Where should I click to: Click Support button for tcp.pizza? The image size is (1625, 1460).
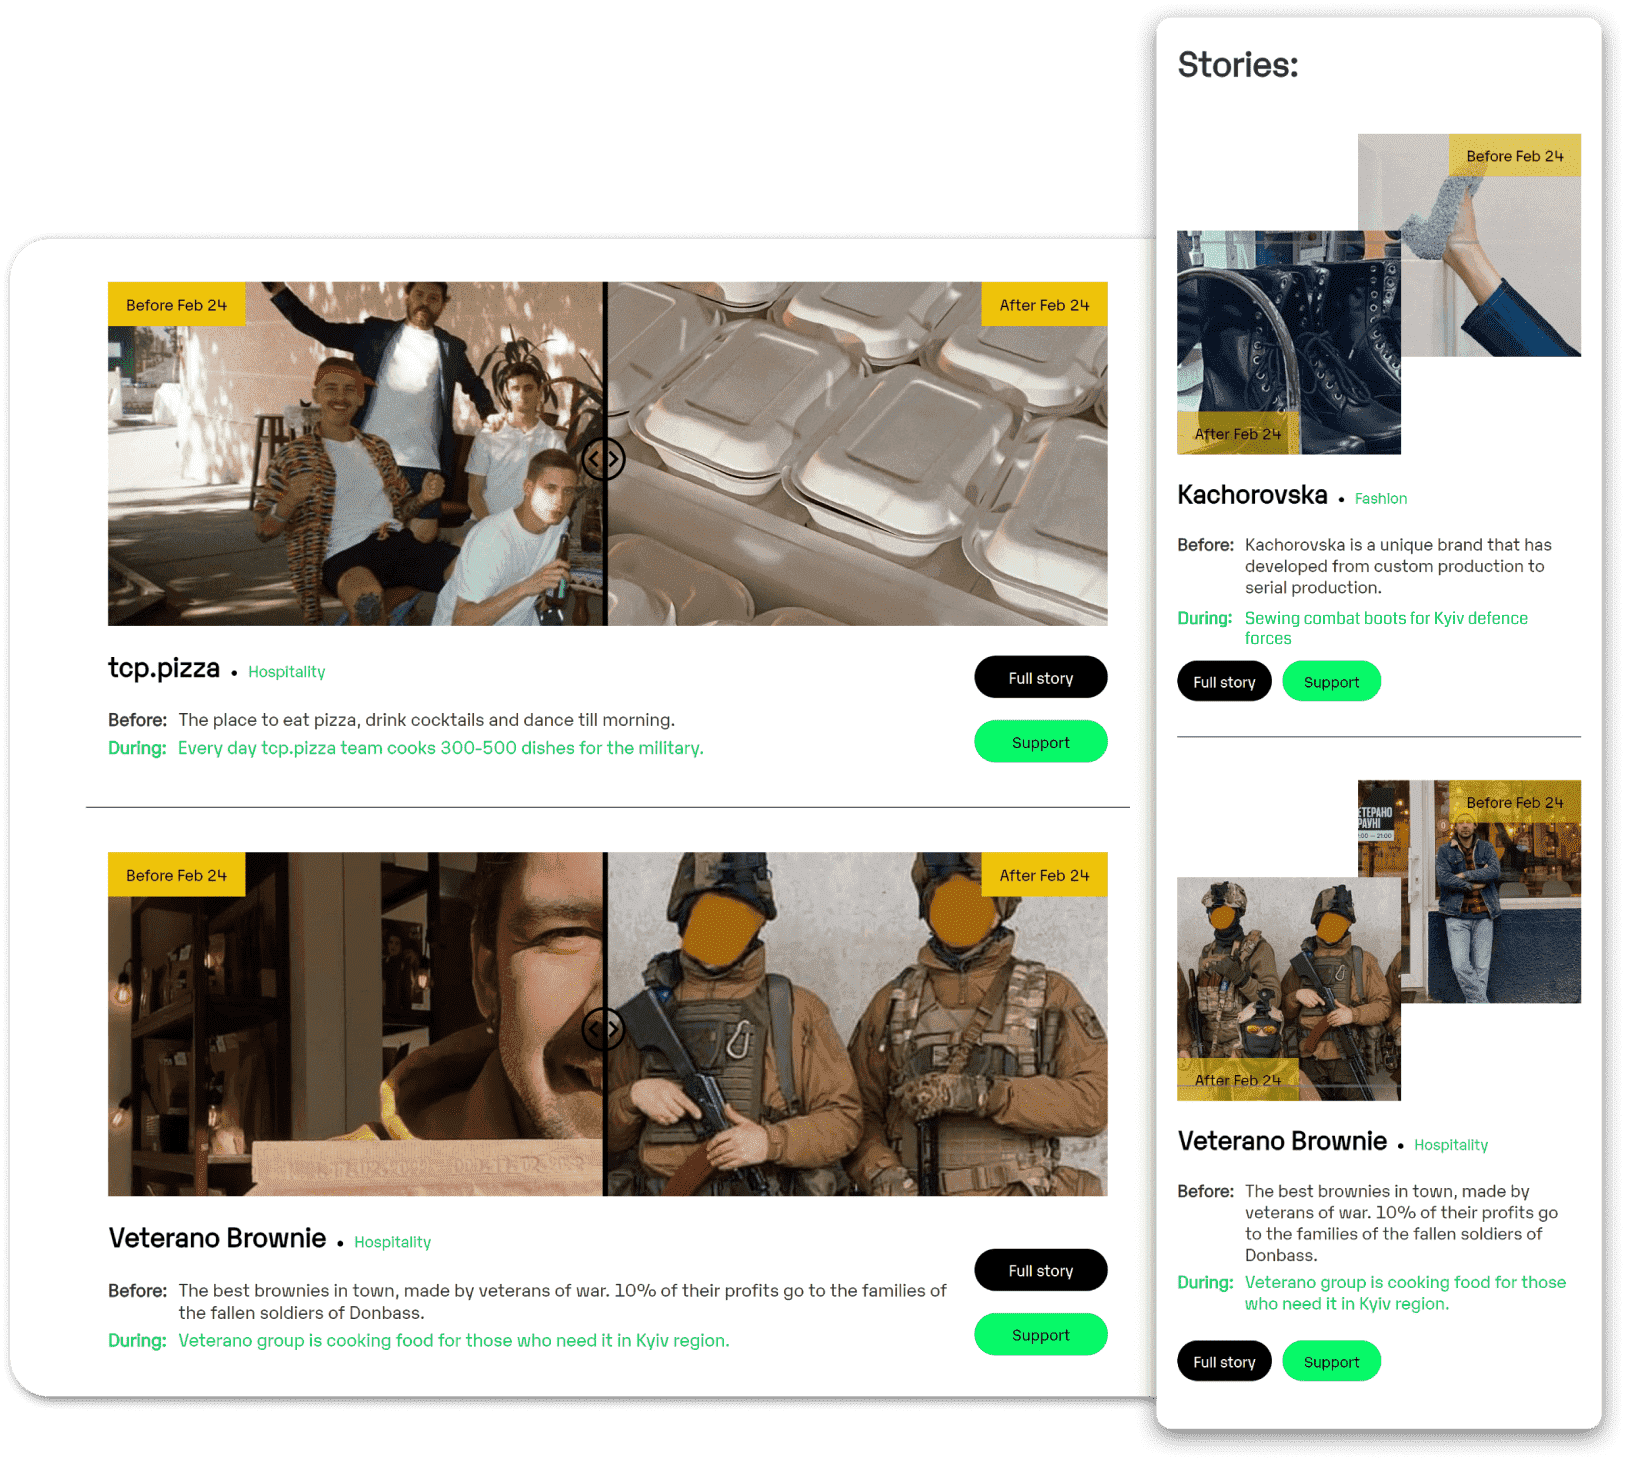(1040, 741)
